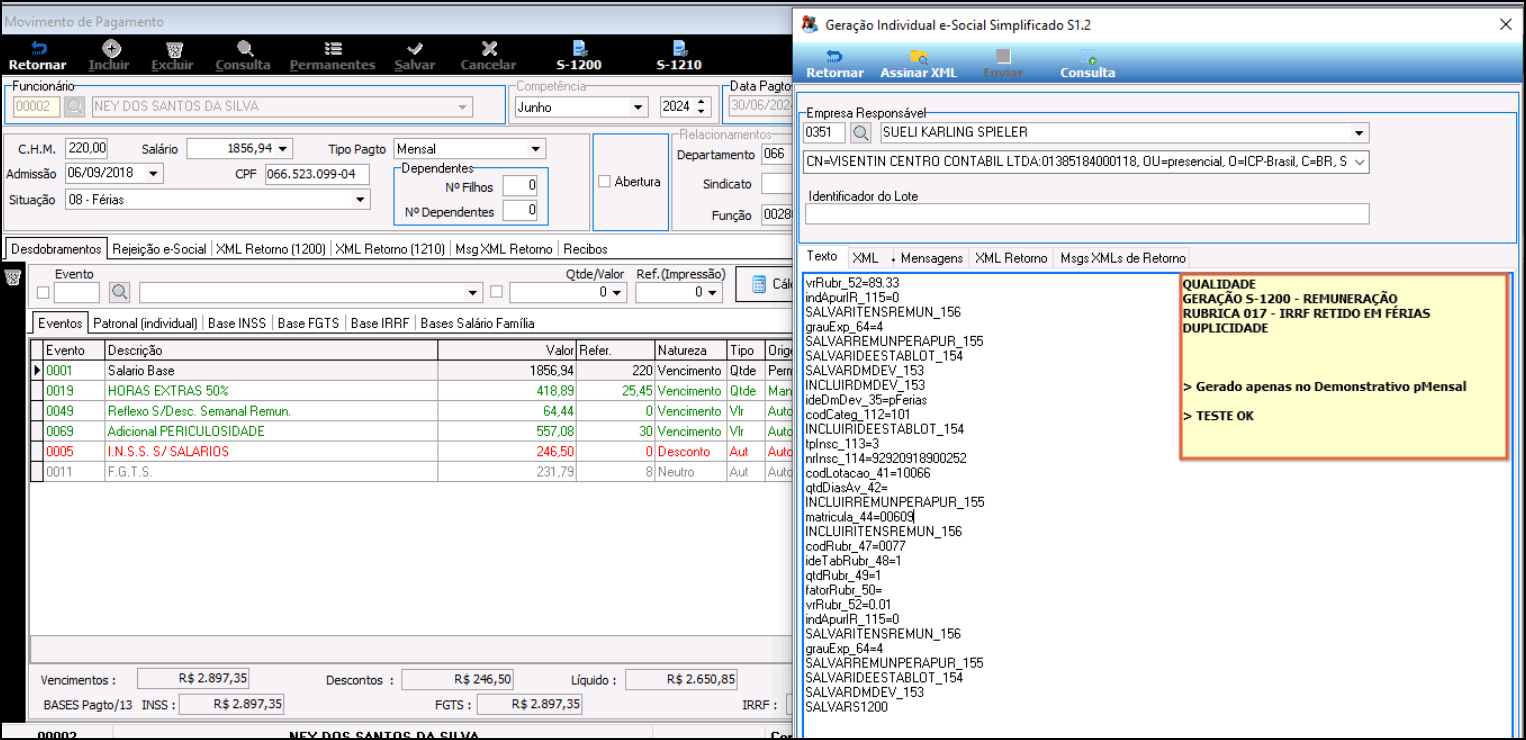Open the Qtde/Valor dropdown
The height and width of the screenshot is (740, 1526).
pos(617,292)
